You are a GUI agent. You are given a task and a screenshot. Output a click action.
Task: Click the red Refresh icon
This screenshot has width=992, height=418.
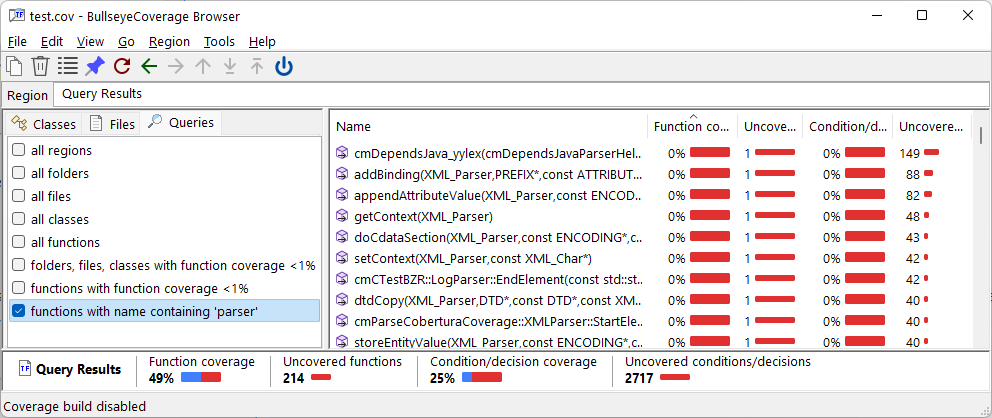click(x=122, y=66)
